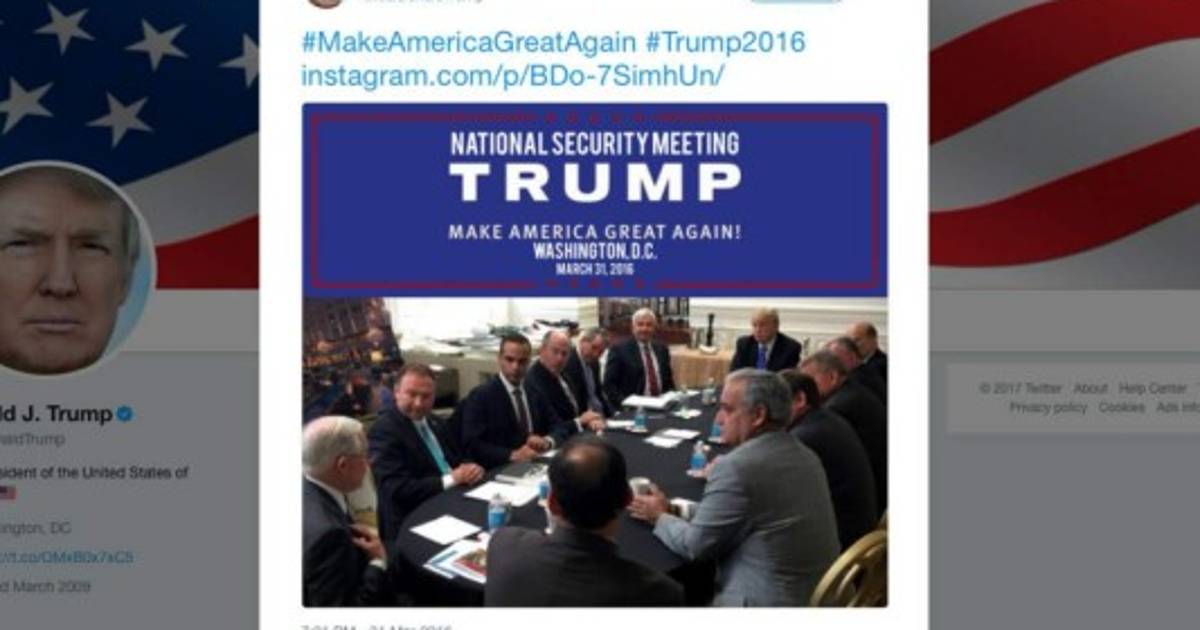Open the #MakeAmericaGreatAgain hashtag
1200x630 pixels.
(x=468, y=43)
